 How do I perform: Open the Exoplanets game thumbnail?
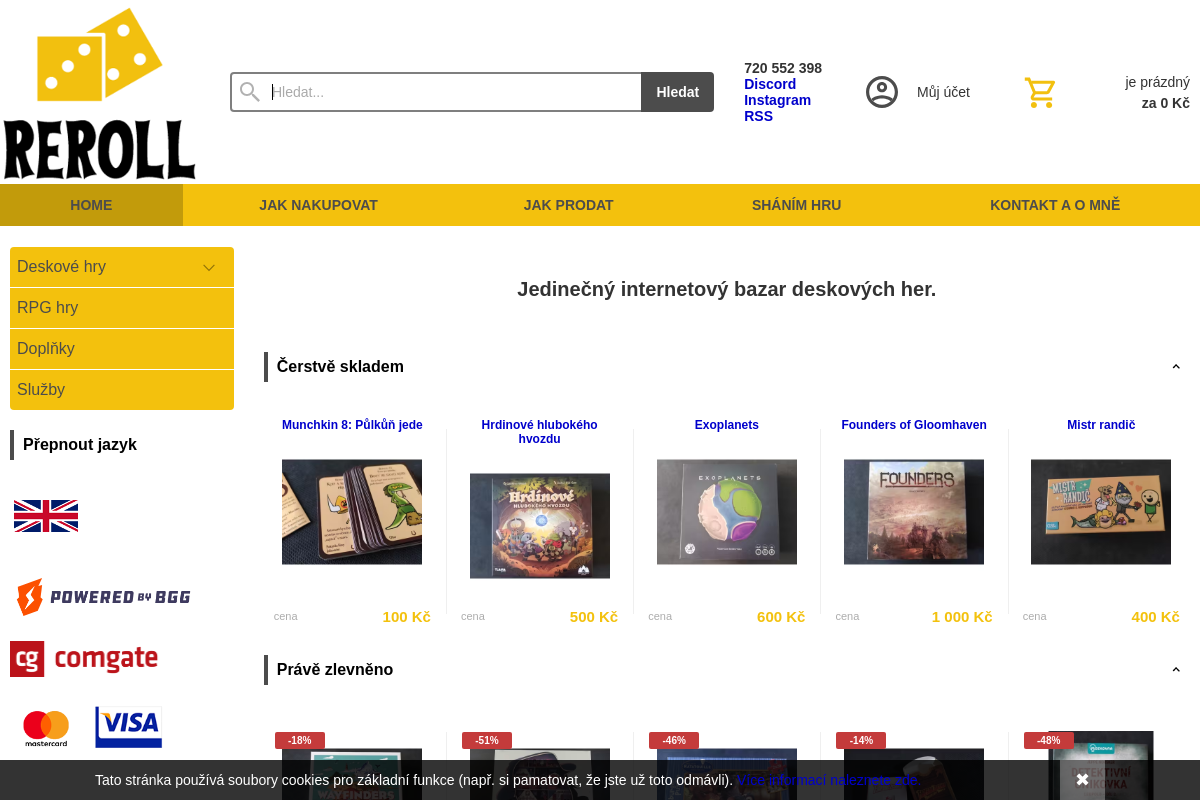[727, 512]
